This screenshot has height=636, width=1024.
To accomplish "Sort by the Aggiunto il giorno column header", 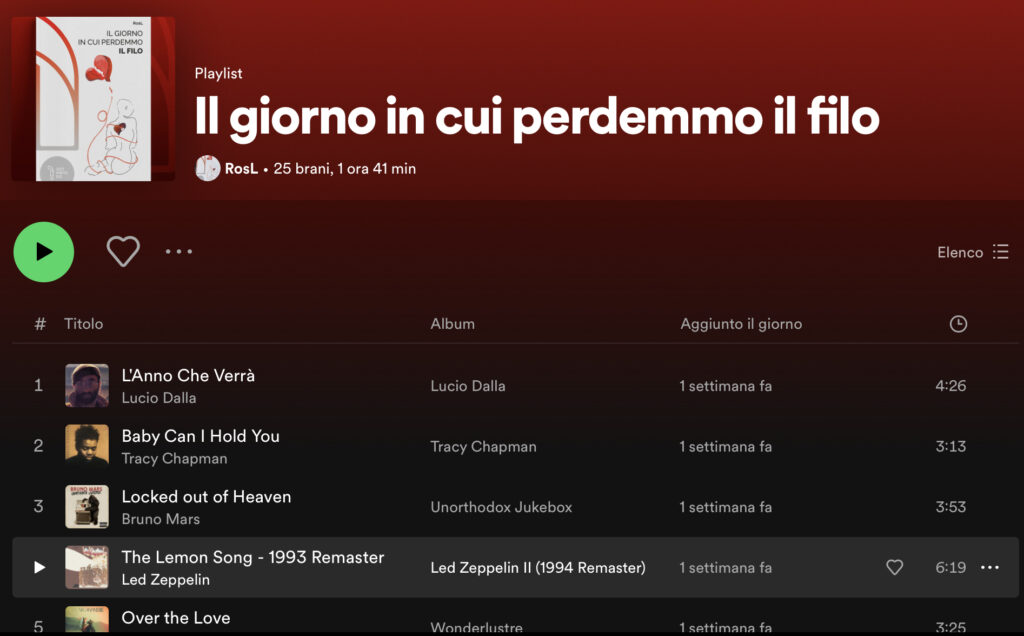I will click(x=741, y=324).
